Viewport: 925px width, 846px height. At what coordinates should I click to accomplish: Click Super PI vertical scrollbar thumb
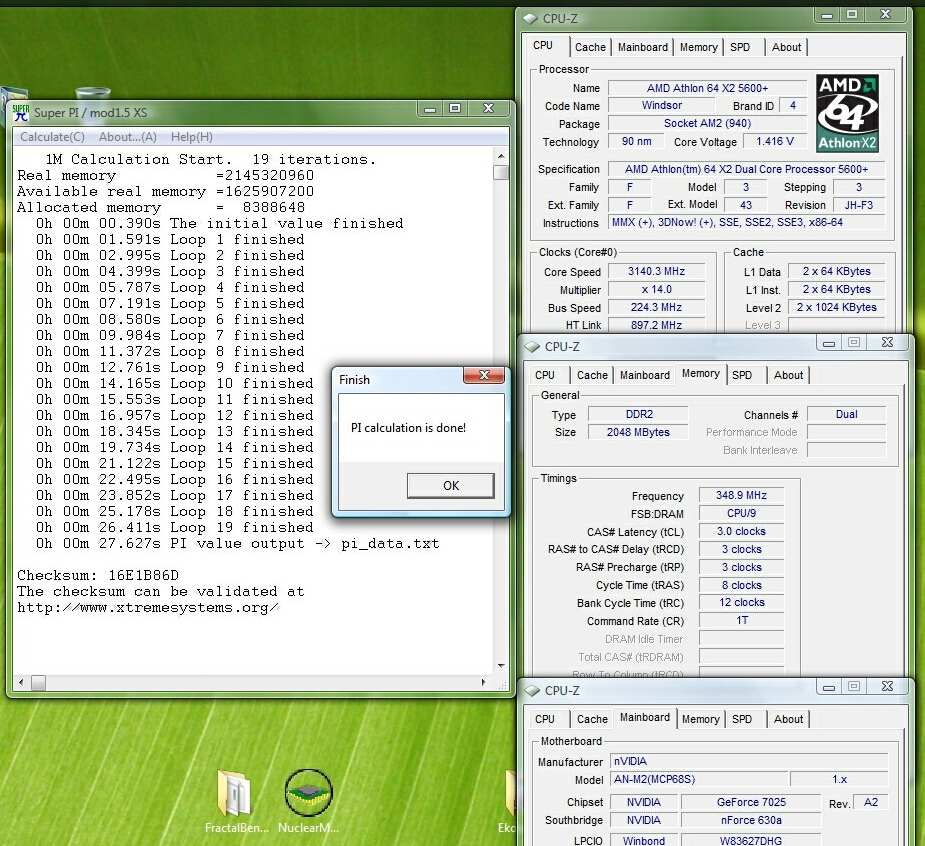501,172
